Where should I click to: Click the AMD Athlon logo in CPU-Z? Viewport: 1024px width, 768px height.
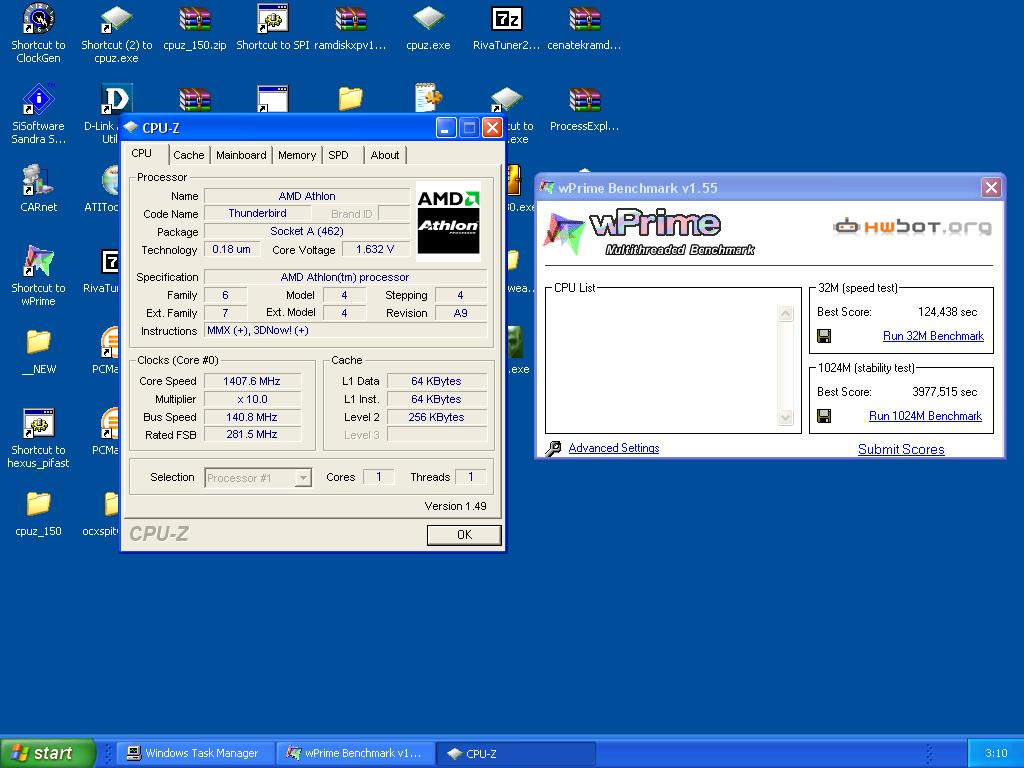click(x=448, y=221)
